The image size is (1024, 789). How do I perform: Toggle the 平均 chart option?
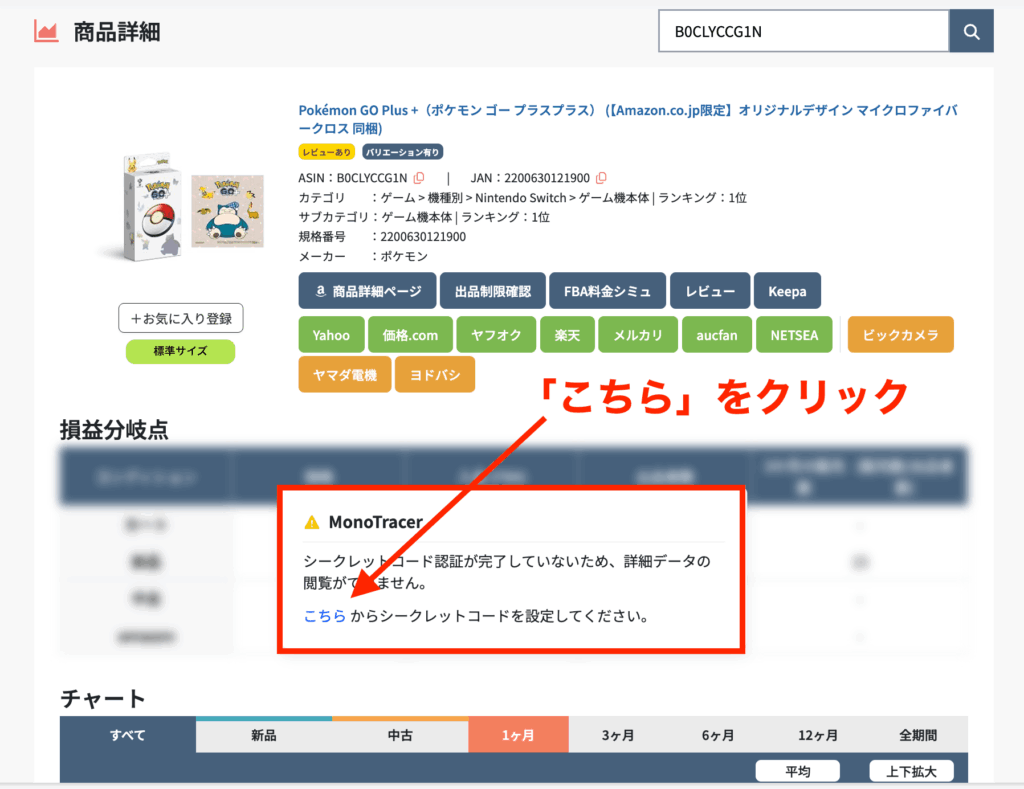coord(797,771)
